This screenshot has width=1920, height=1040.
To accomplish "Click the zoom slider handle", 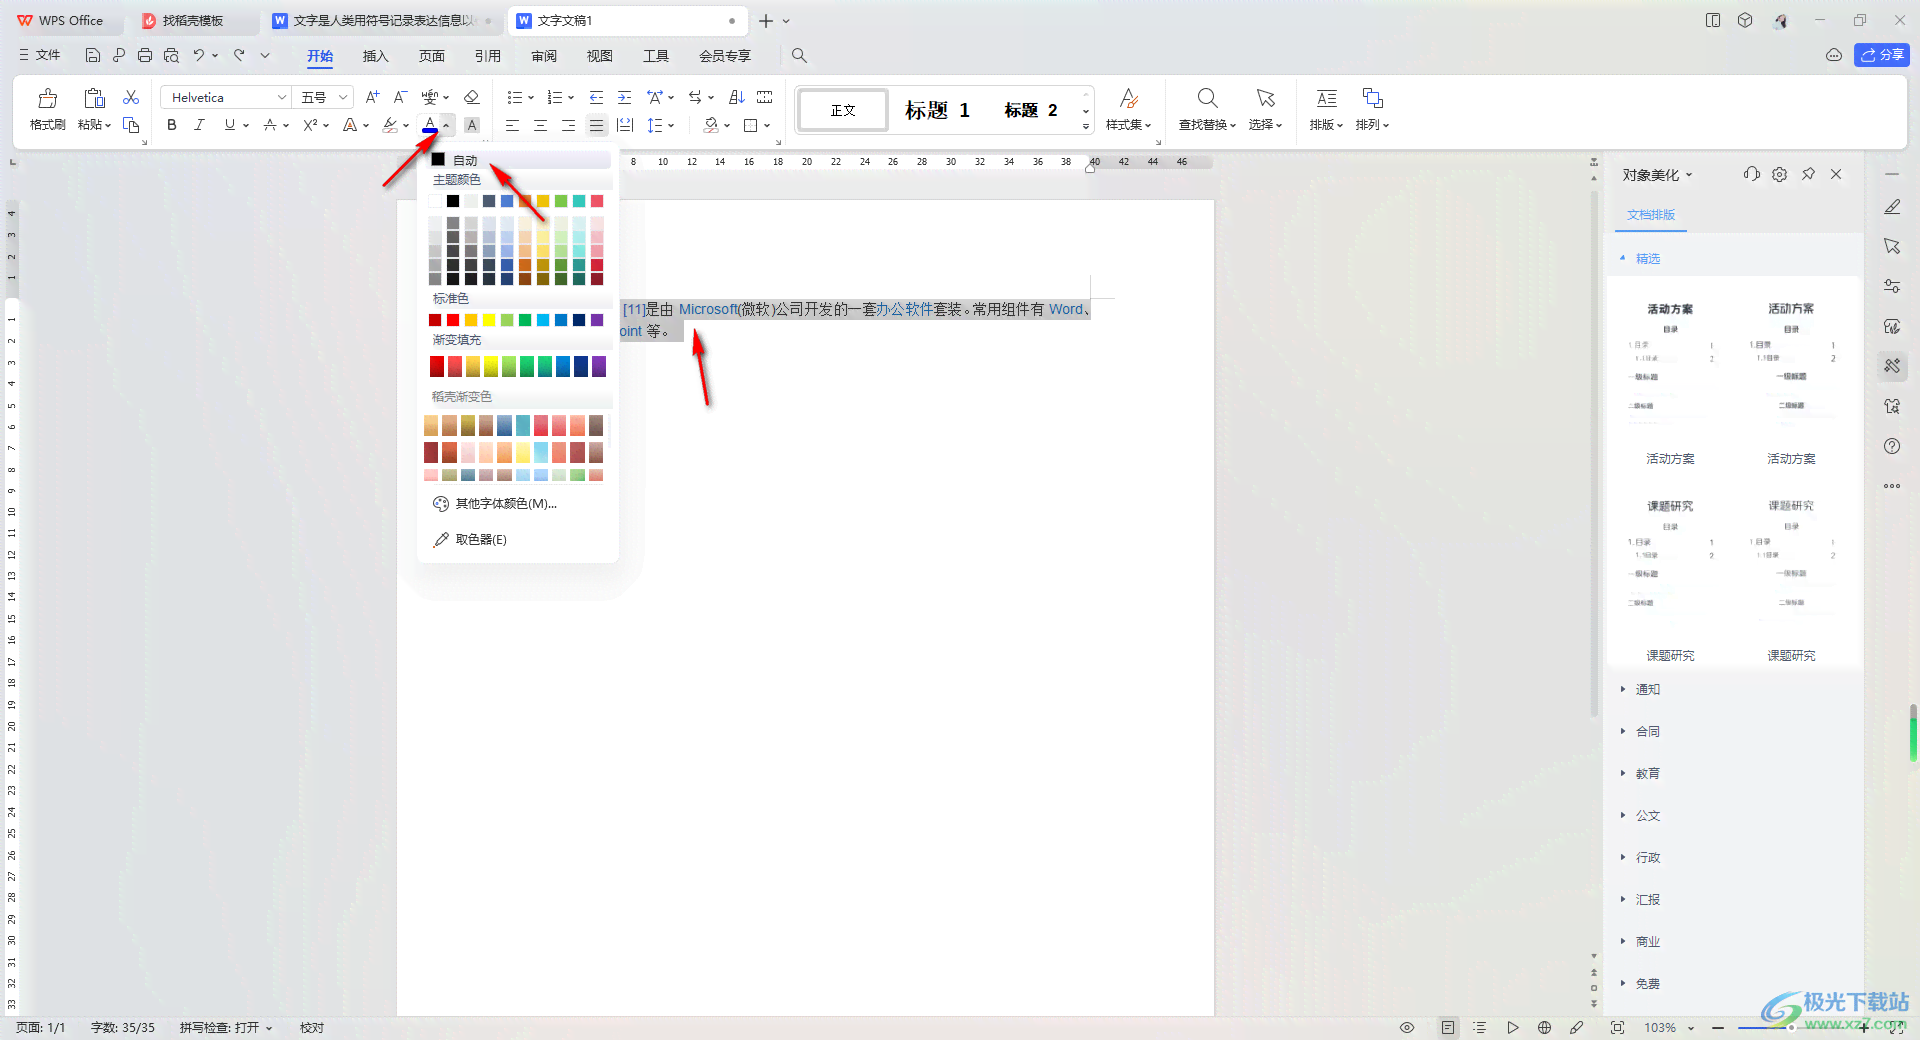I will point(1790,1027).
